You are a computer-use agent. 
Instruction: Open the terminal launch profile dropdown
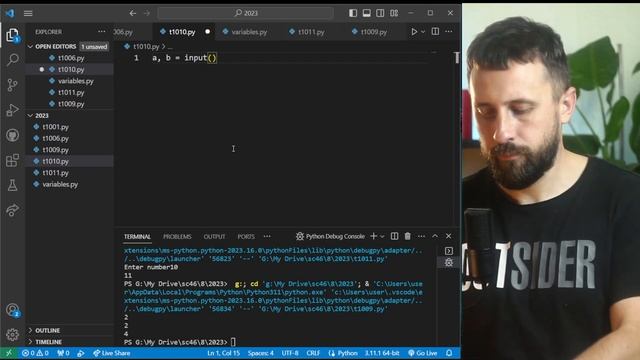pyautogui.click(x=382, y=236)
